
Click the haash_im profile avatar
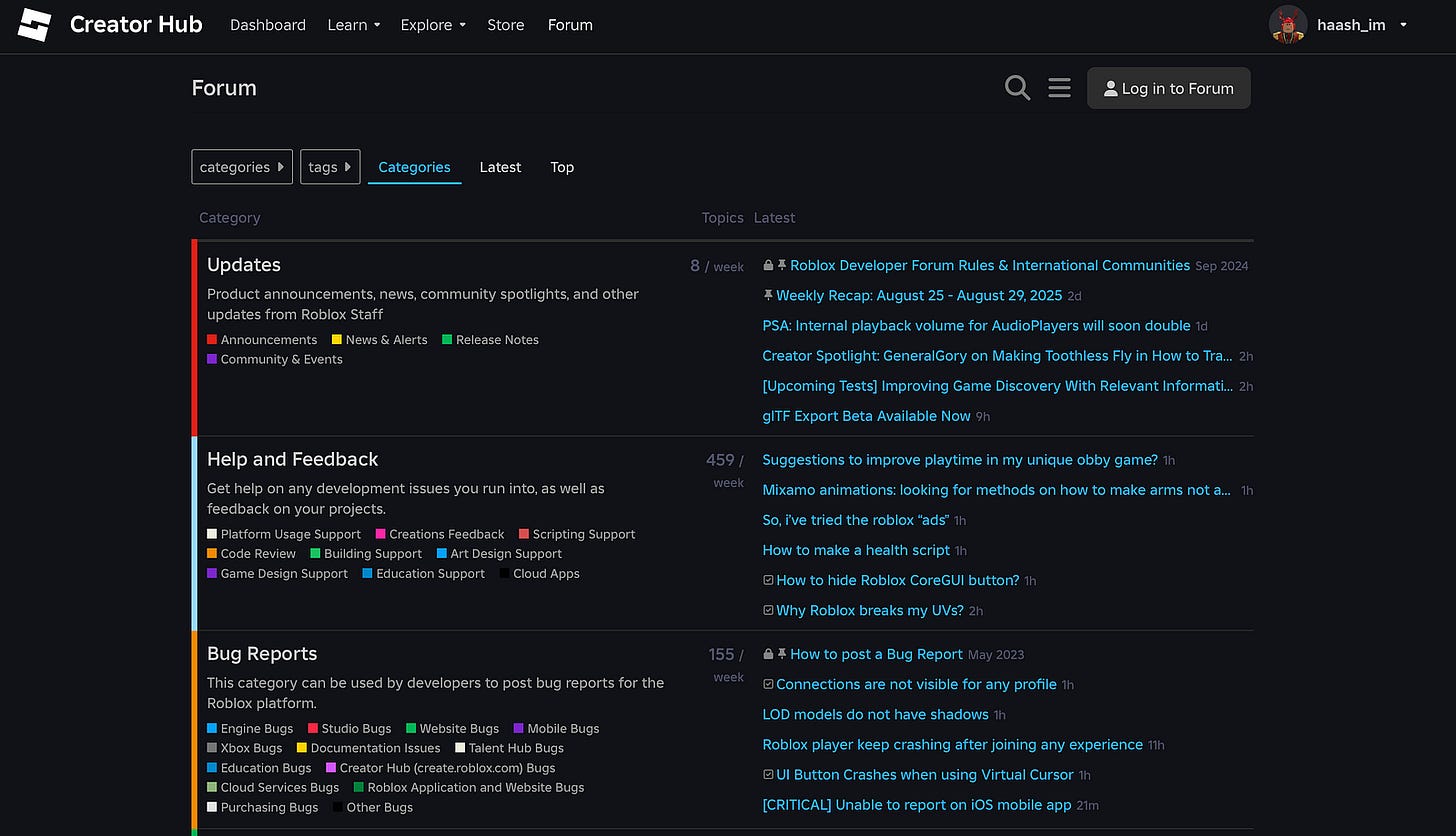click(x=1288, y=25)
